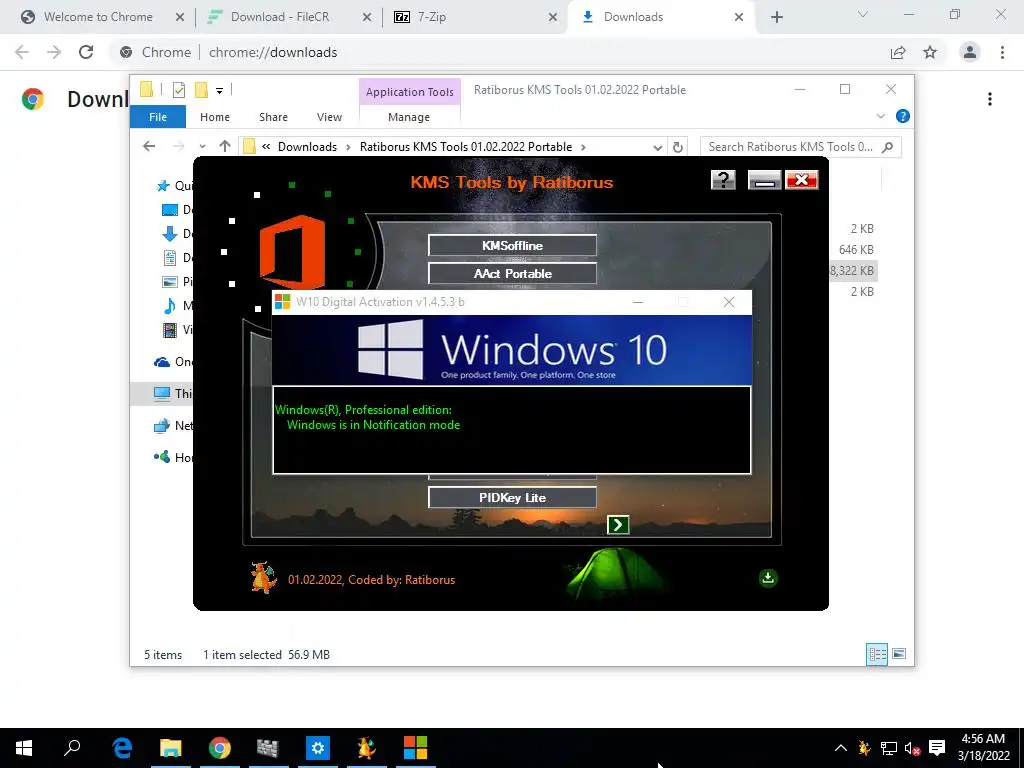Image resolution: width=1024 pixels, height=768 pixels.
Task: Open Explorer help blue question icon
Action: 903,116
